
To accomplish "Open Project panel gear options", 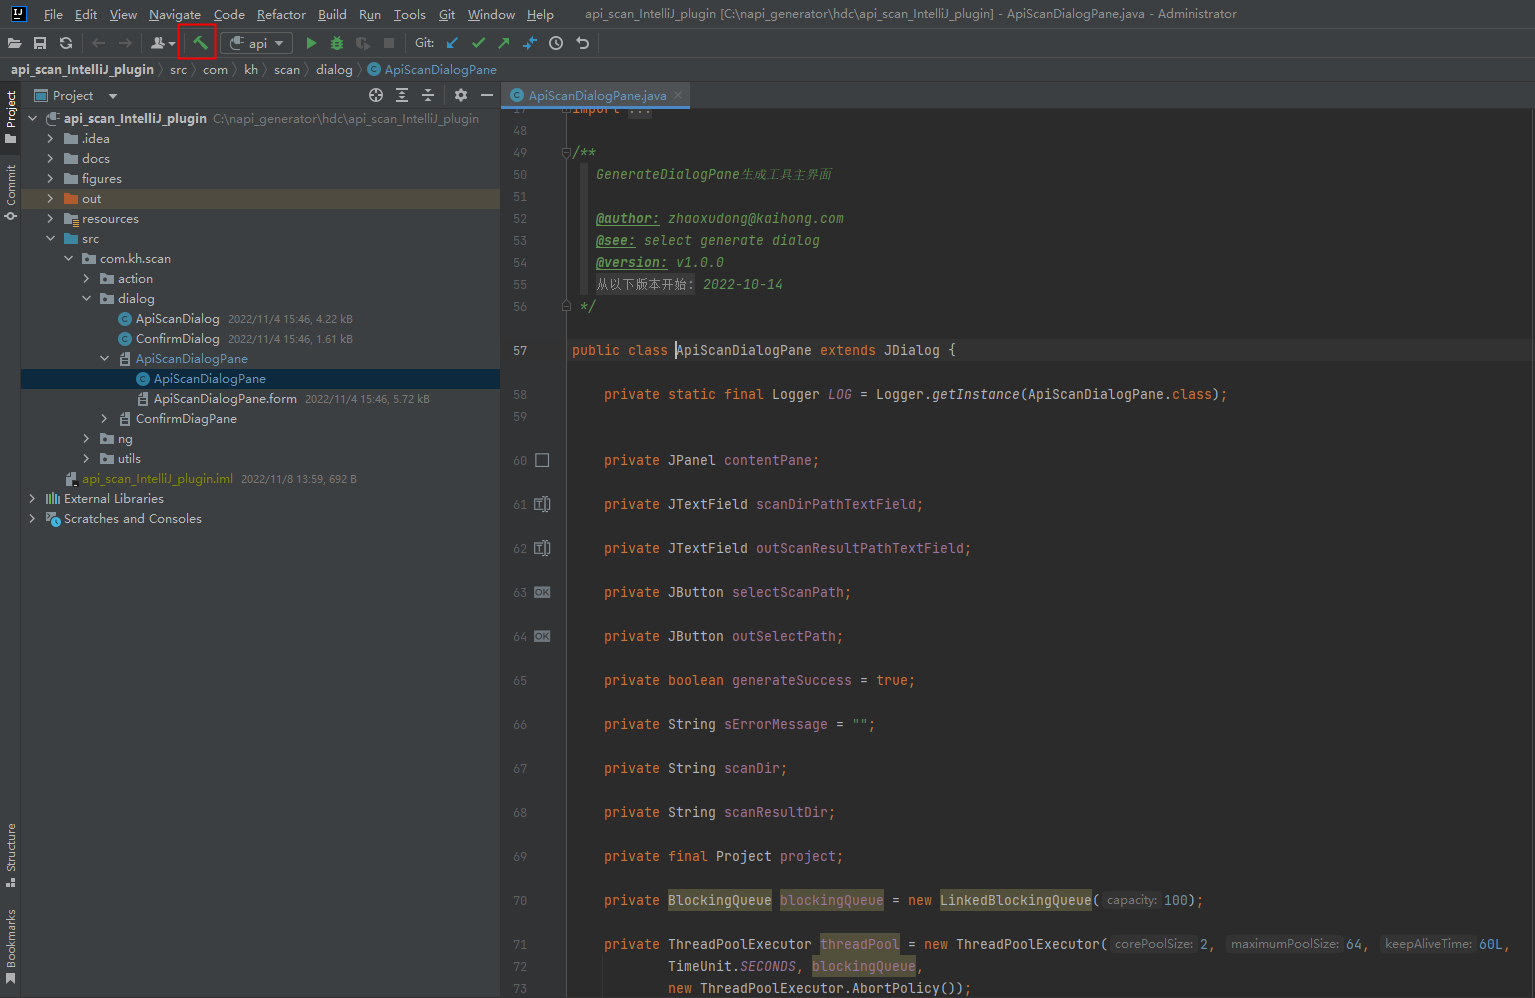I will coord(461,95).
